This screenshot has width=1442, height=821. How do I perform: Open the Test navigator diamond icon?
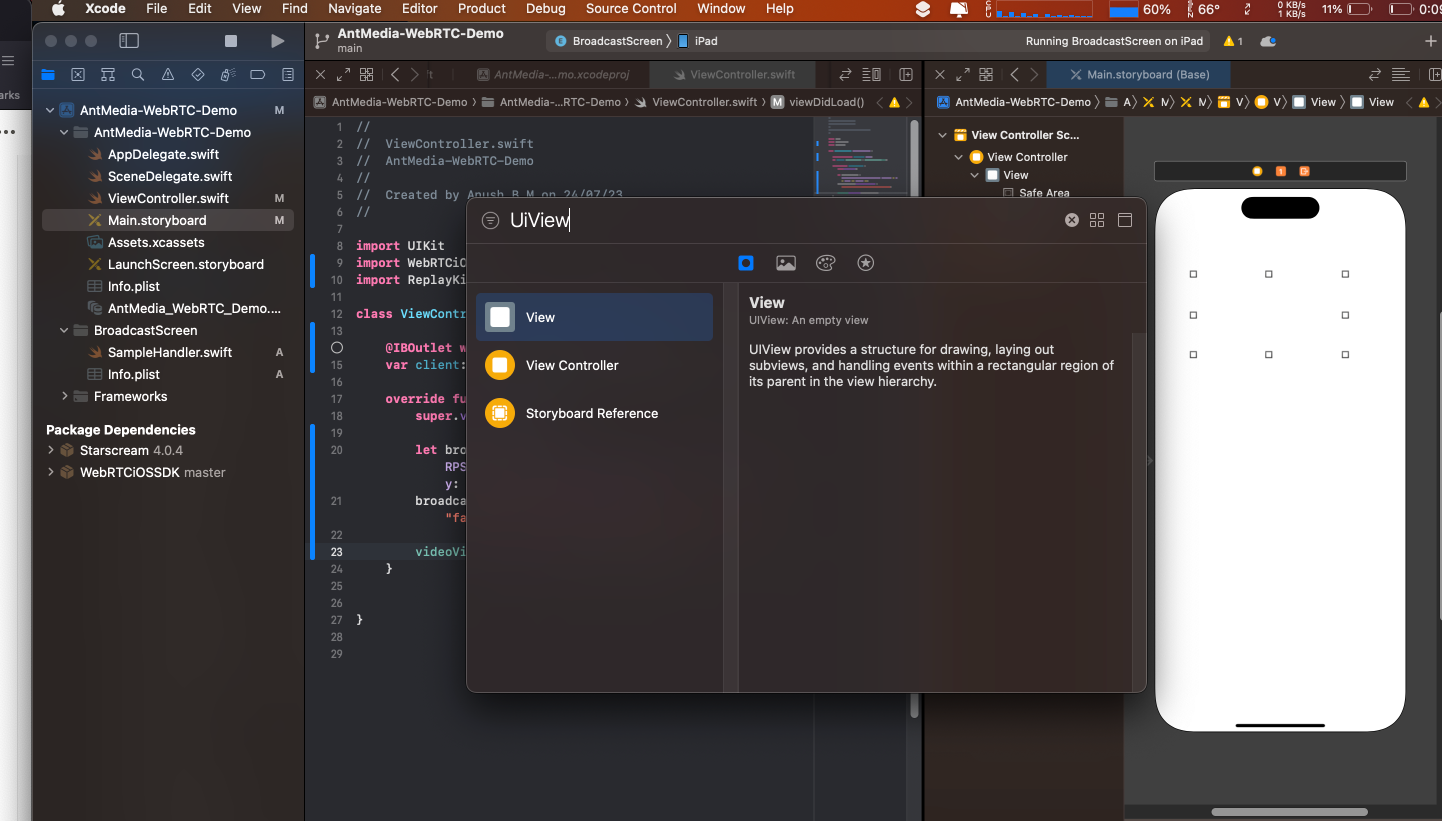pyautogui.click(x=198, y=75)
